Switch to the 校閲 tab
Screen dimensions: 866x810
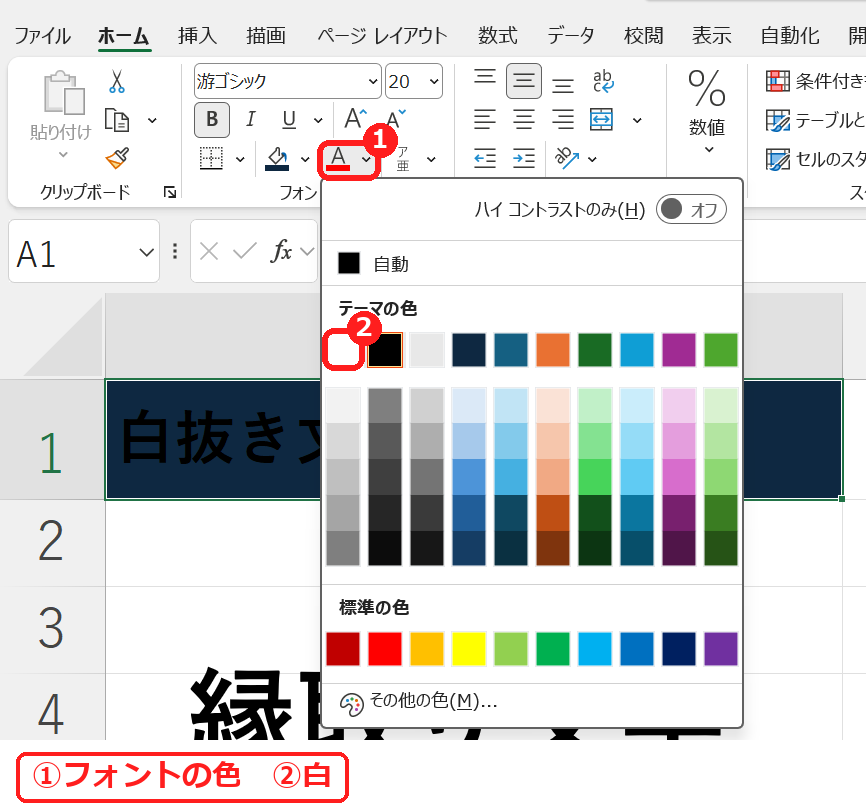click(643, 36)
